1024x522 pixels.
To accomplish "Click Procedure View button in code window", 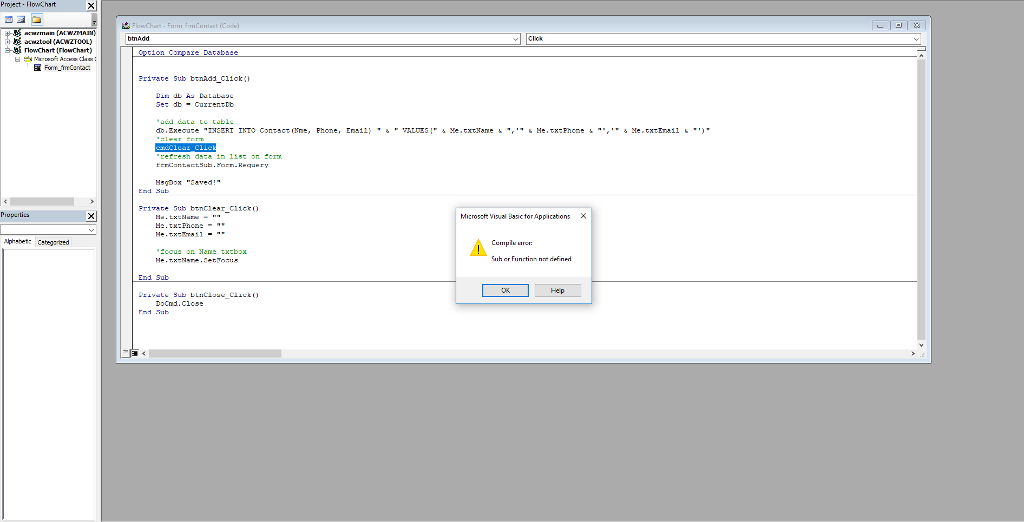I will point(125,353).
